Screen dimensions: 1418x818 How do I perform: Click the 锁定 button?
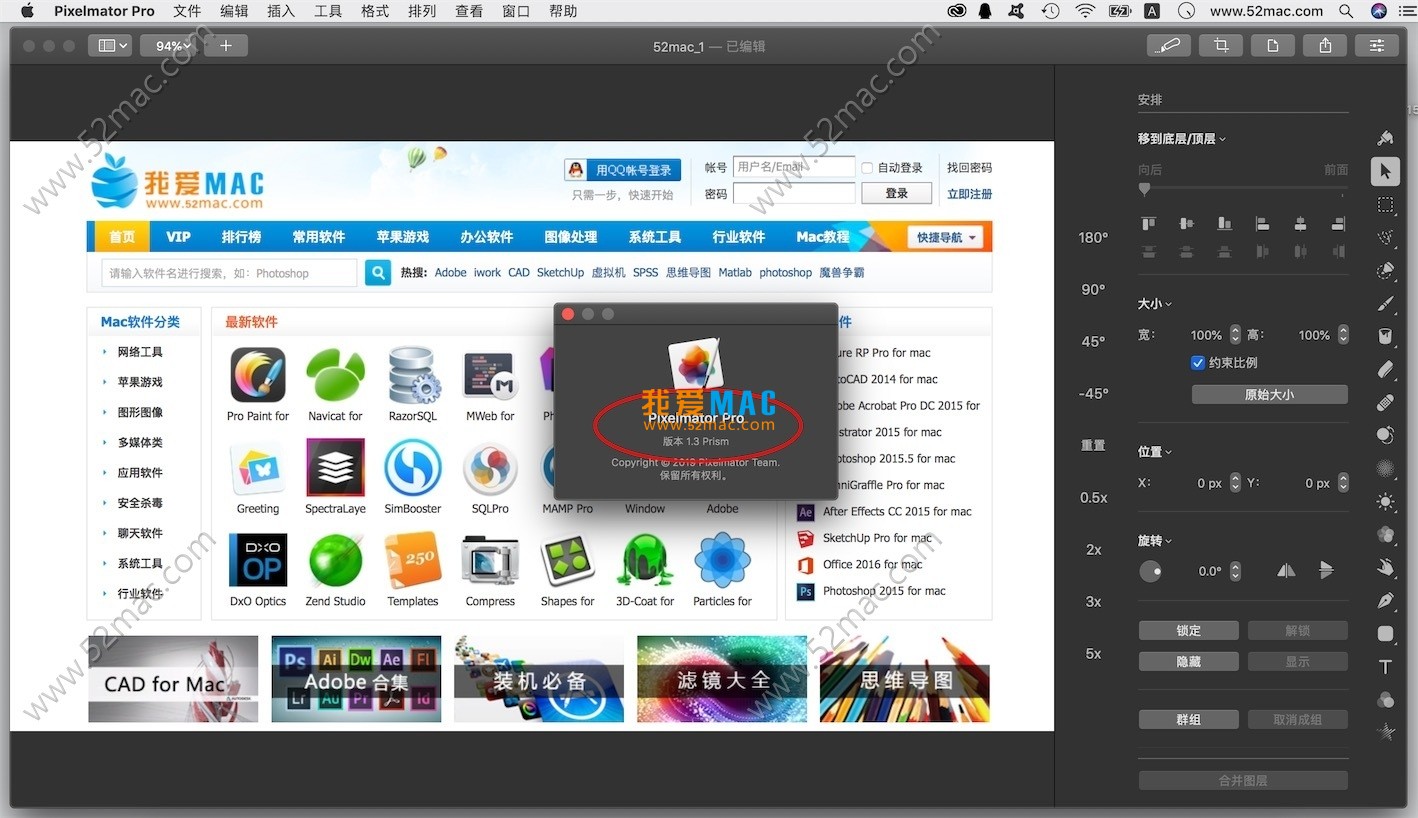point(1188,630)
